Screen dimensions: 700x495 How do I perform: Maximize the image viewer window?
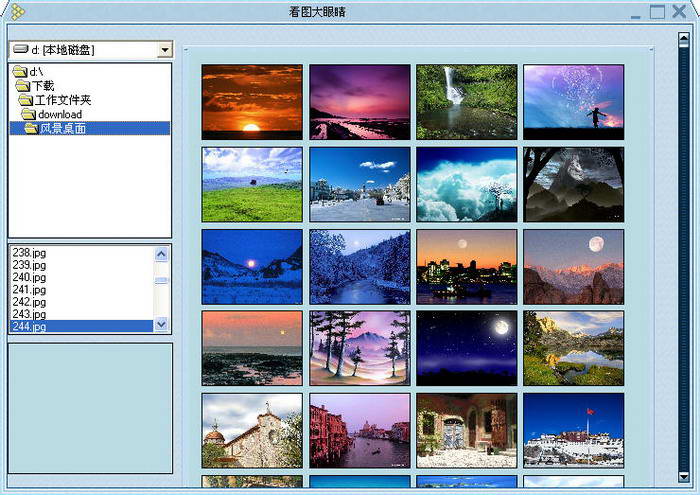[657, 12]
